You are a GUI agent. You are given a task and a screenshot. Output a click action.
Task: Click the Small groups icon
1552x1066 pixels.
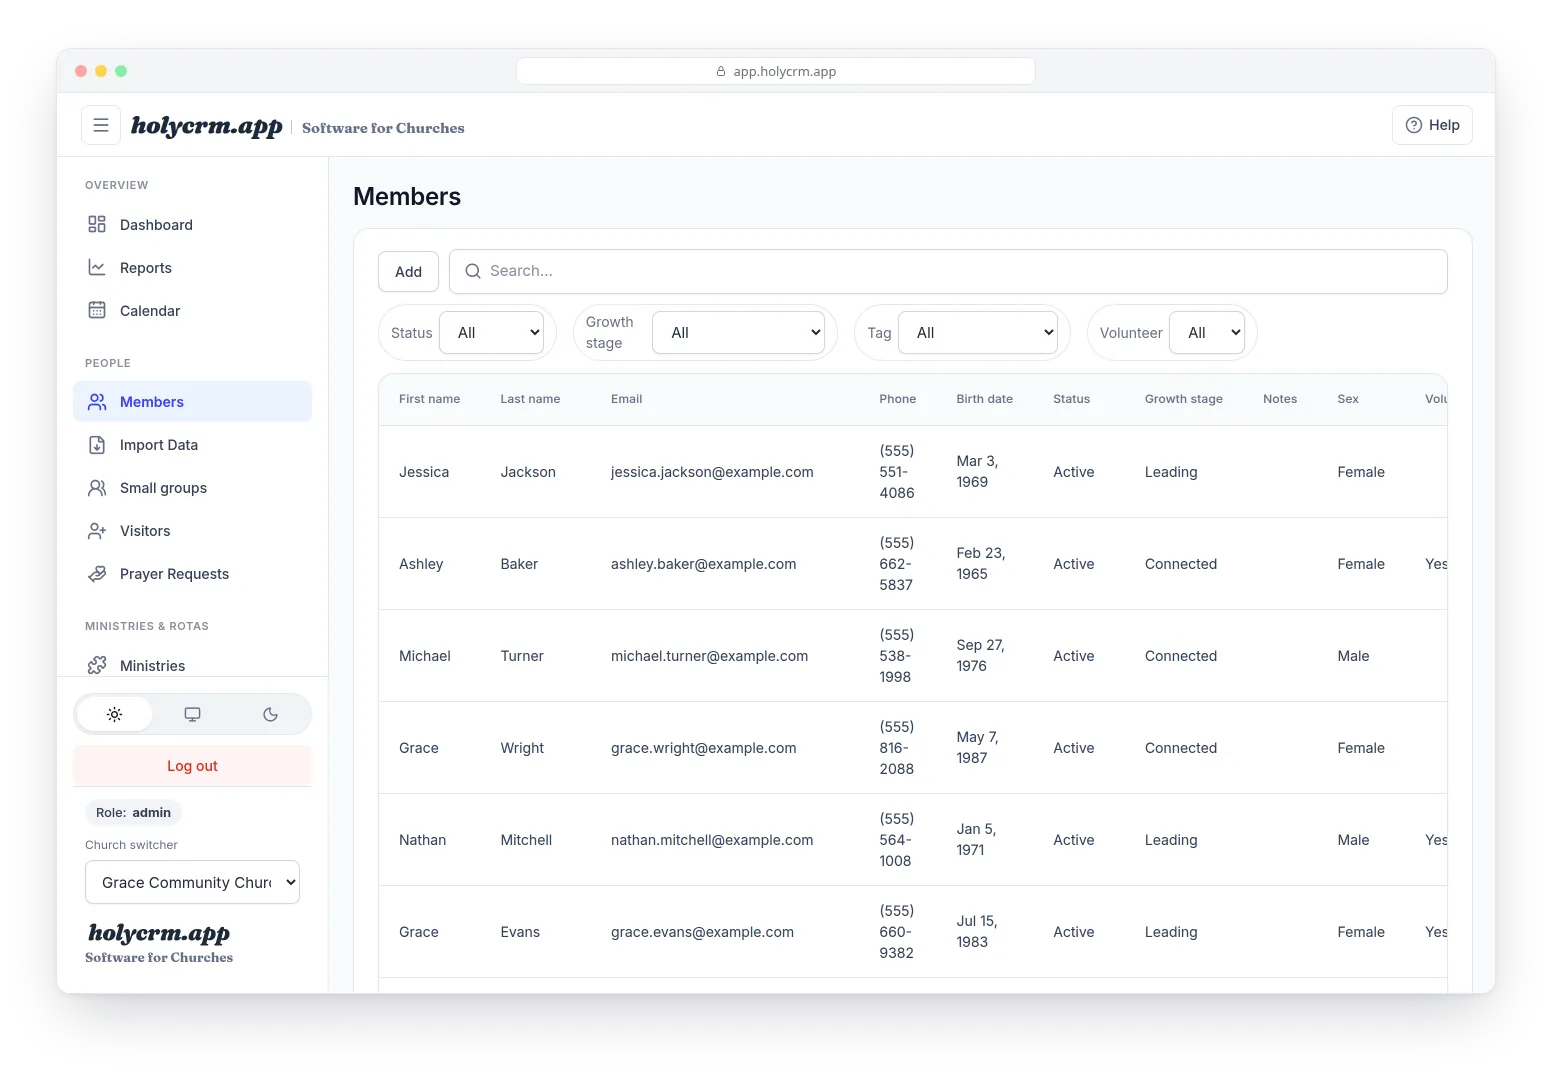97,487
